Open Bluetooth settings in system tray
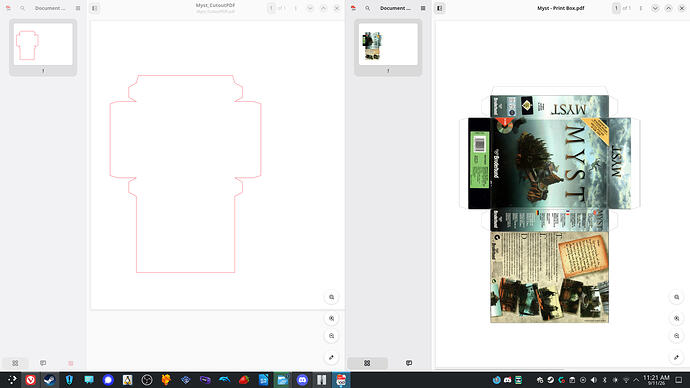This screenshot has width=690, height=388. (604, 380)
